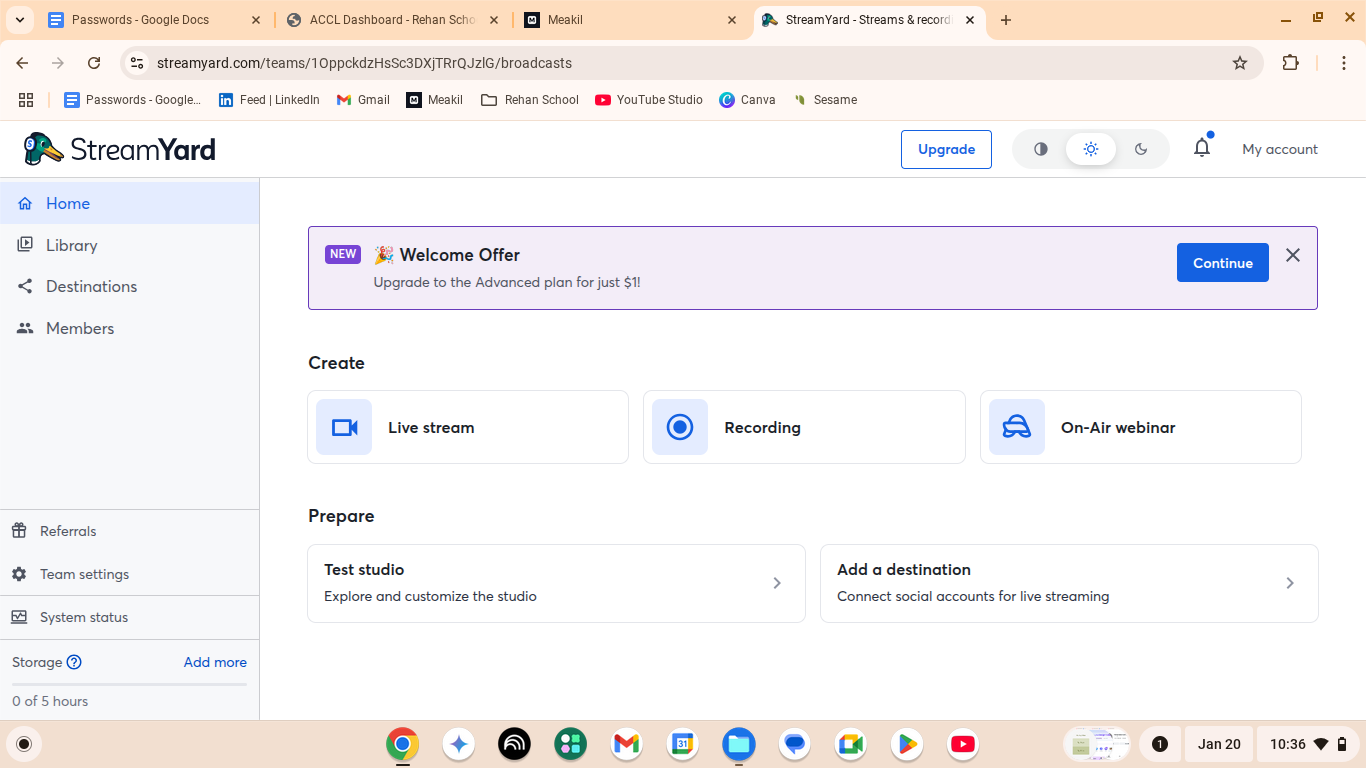1366x768 pixels.
Task: Click the On-Air webinar icon
Action: pyautogui.click(x=1016, y=427)
